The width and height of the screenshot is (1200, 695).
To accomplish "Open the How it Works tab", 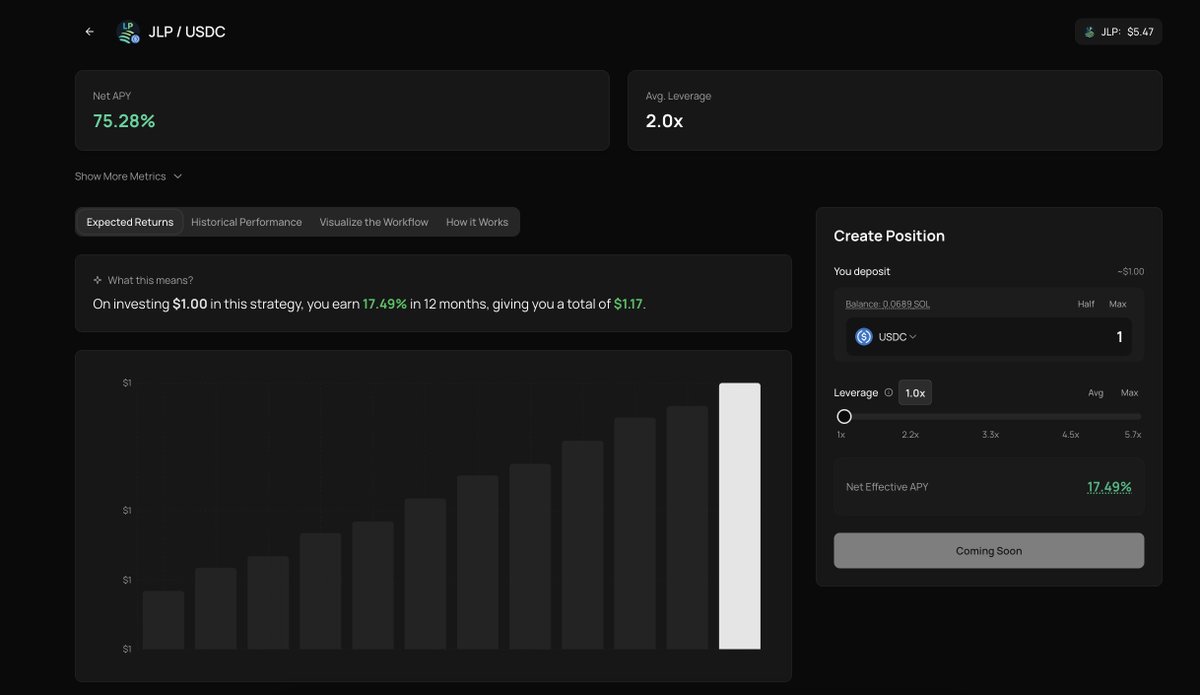I will [477, 221].
